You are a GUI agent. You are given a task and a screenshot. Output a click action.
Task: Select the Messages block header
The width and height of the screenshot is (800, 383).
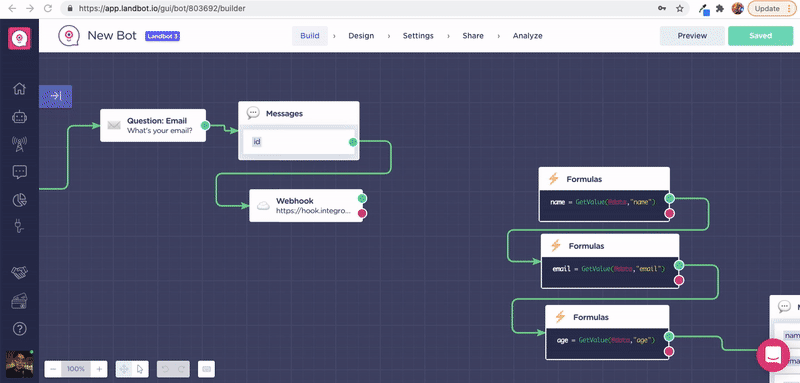298,113
